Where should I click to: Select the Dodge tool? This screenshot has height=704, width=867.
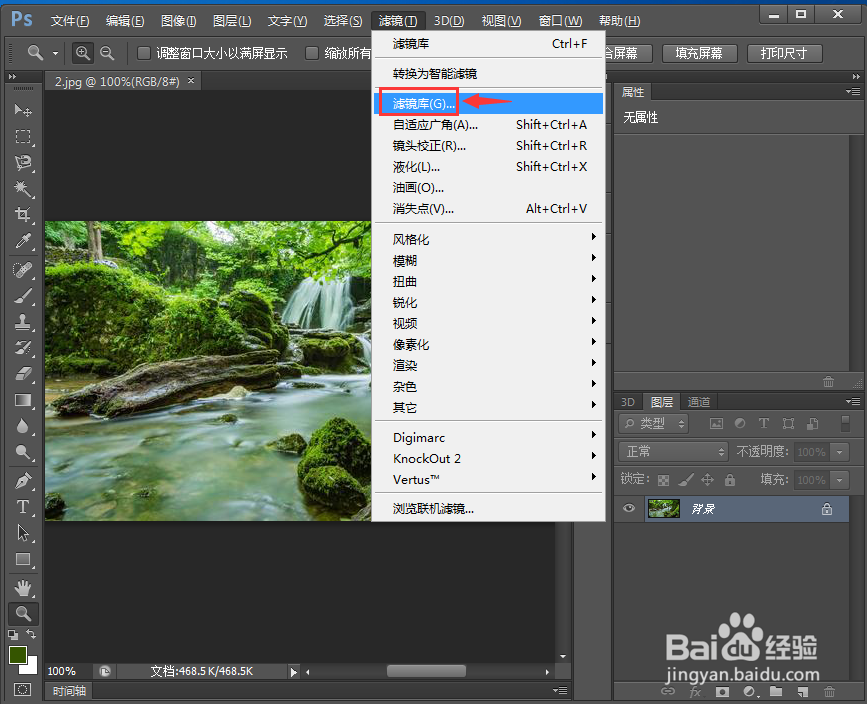23,452
